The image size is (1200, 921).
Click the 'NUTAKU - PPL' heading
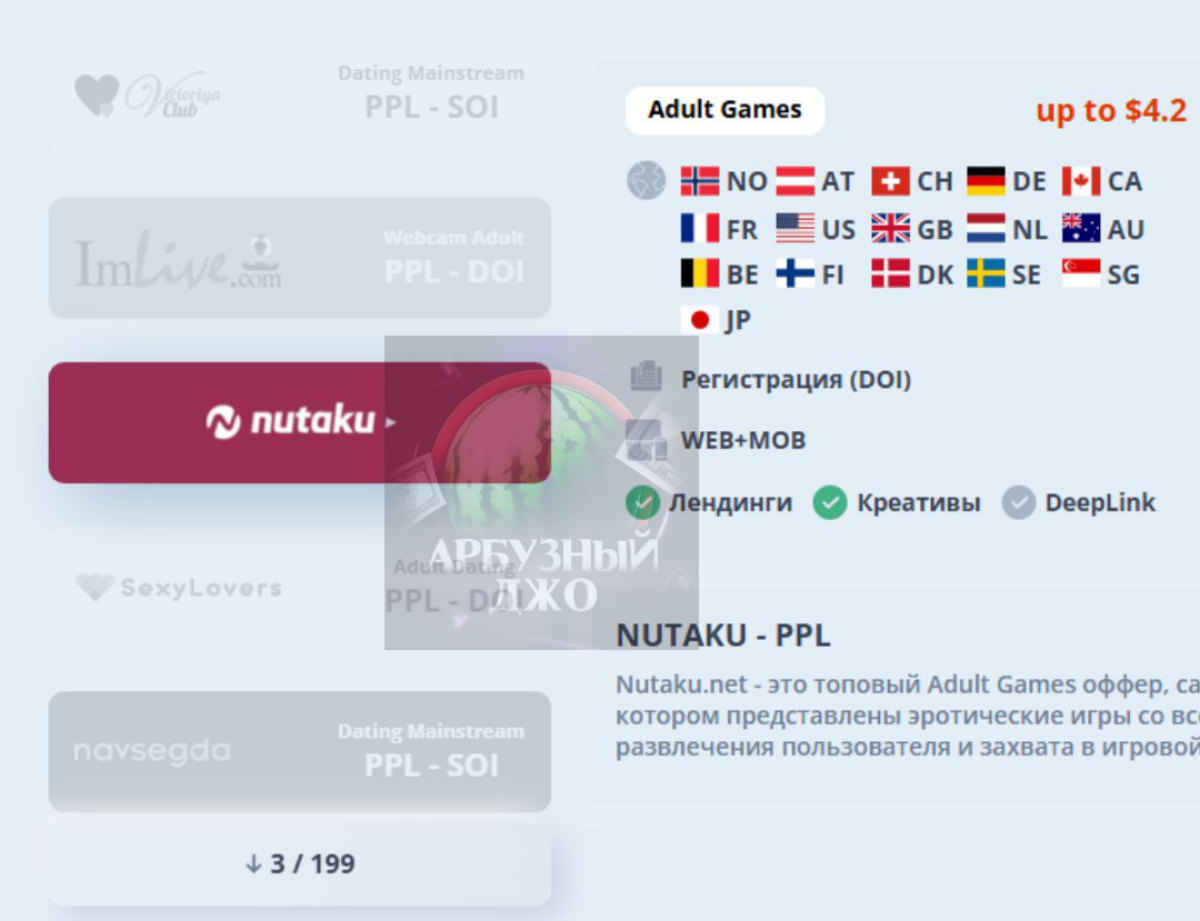723,635
